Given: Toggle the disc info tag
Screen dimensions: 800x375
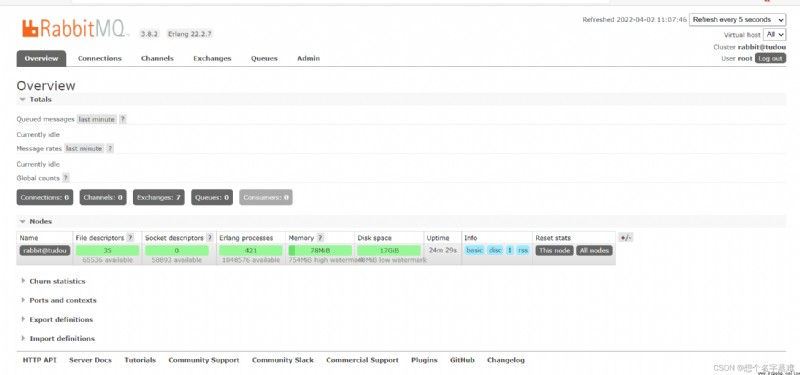Looking at the screenshot, I should [x=495, y=251].
